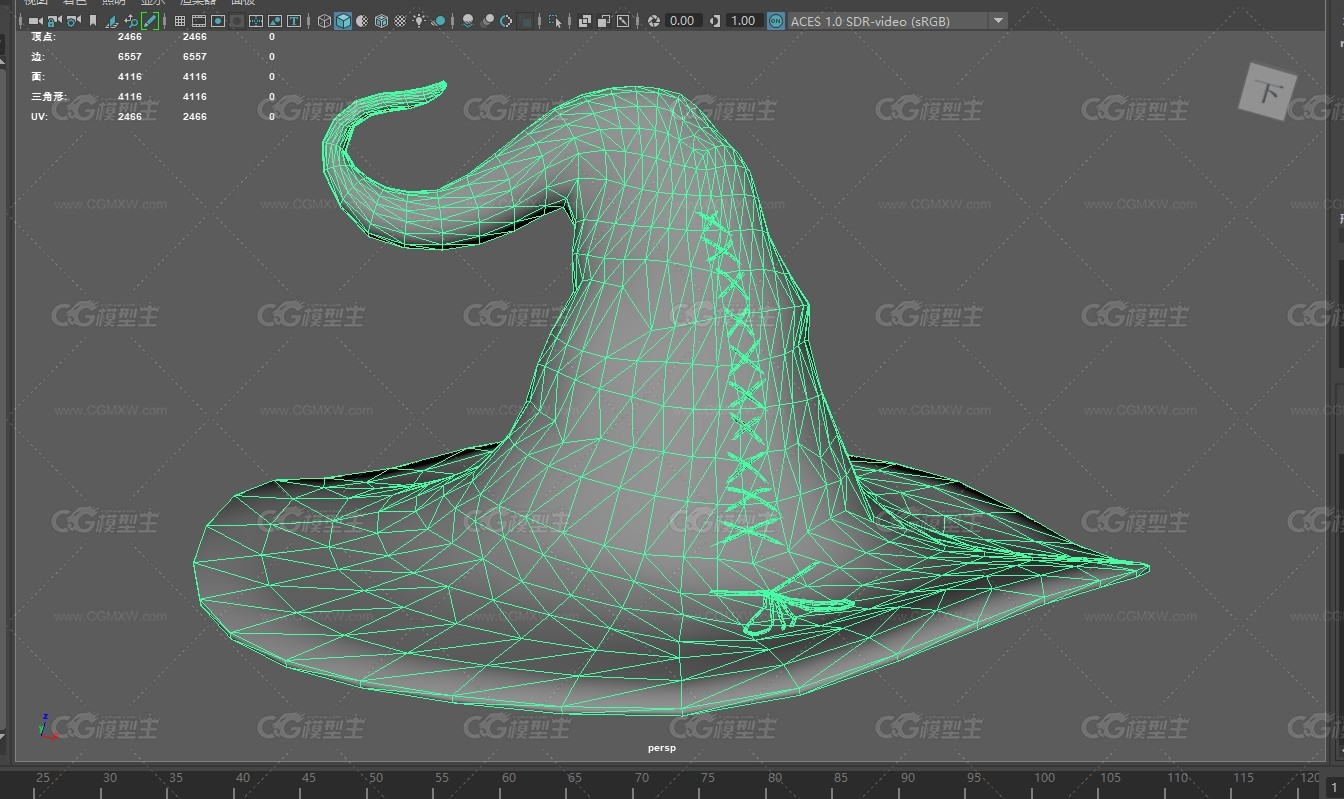Click the Select Camera icon
The width and height of the screenshot is (1344, 799).
pos(35,20)
